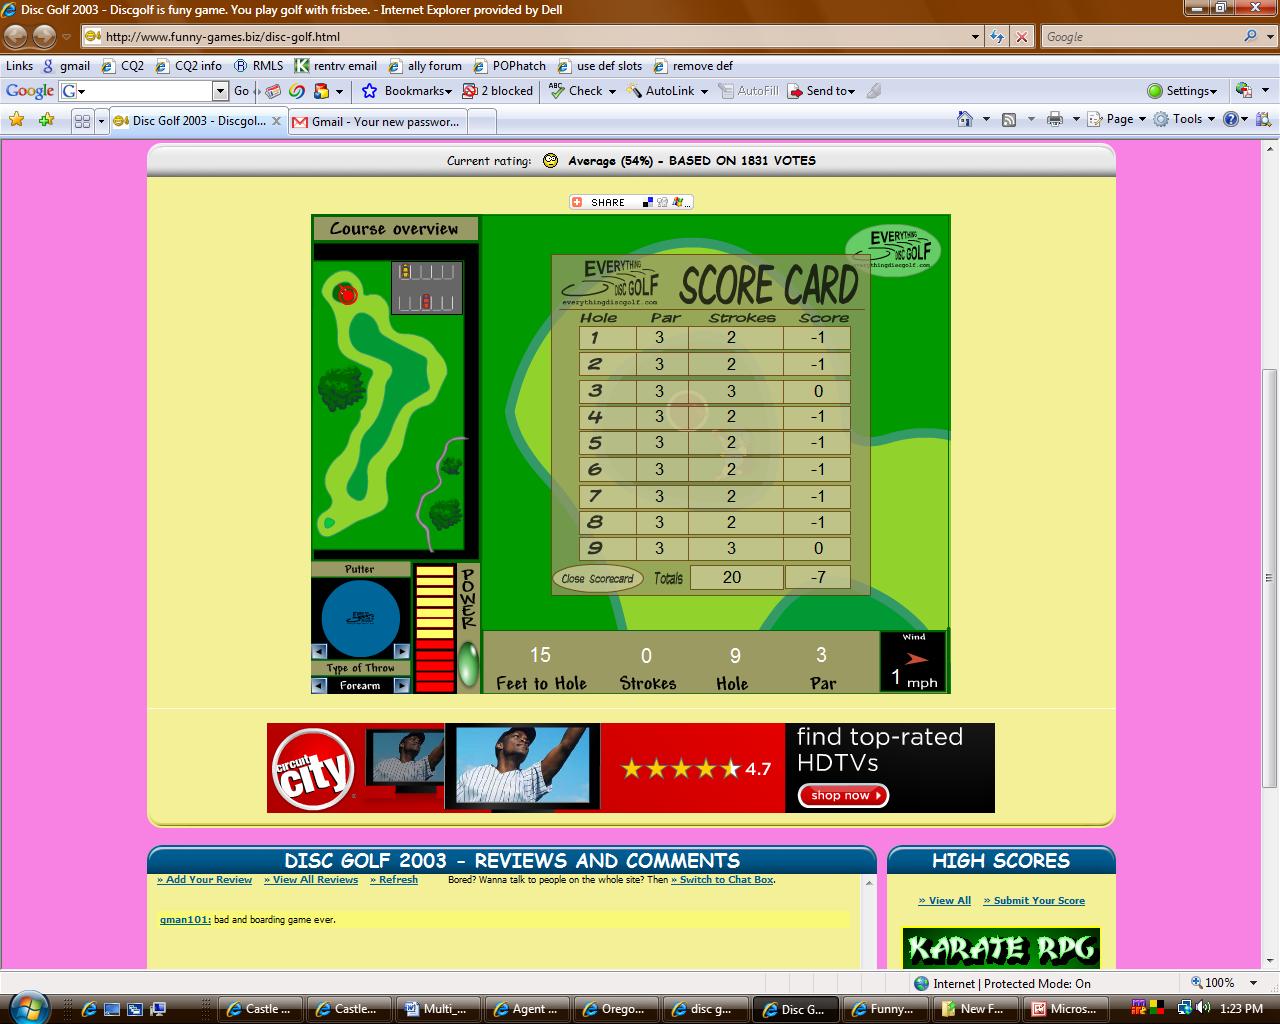Open CQ2 info favorites link
The height and width of the screenshot is (1024, 1280).
pyautogui.click(x=187, y=66)
